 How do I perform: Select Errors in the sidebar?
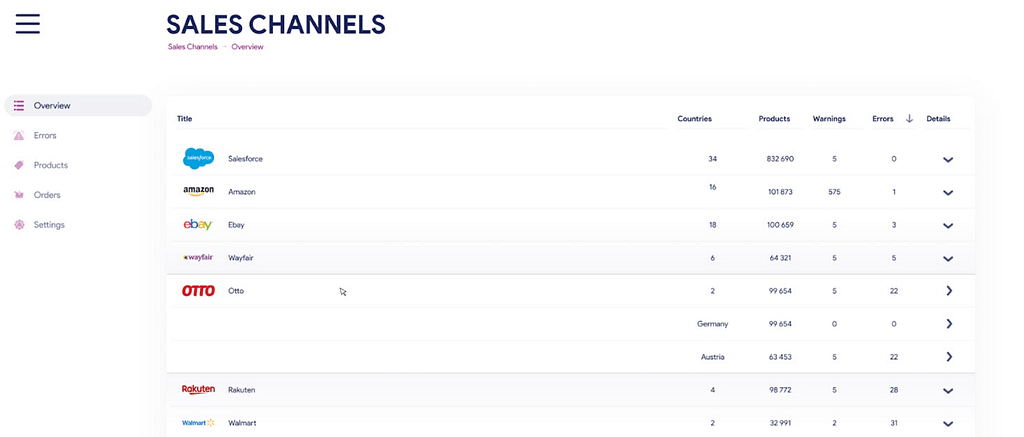click(45, 135)
